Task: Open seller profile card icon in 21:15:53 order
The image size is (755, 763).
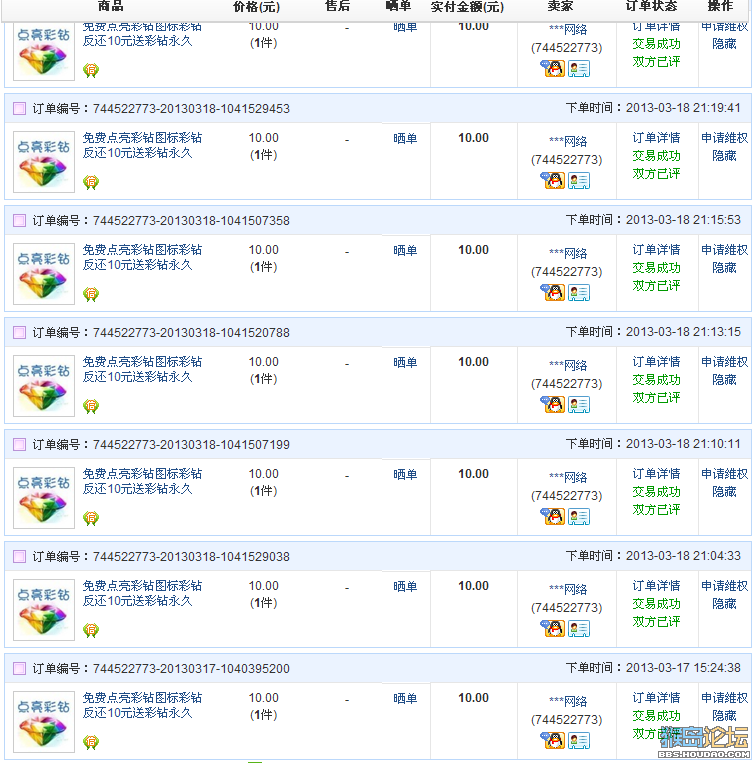Action: [x=579, y=292]
